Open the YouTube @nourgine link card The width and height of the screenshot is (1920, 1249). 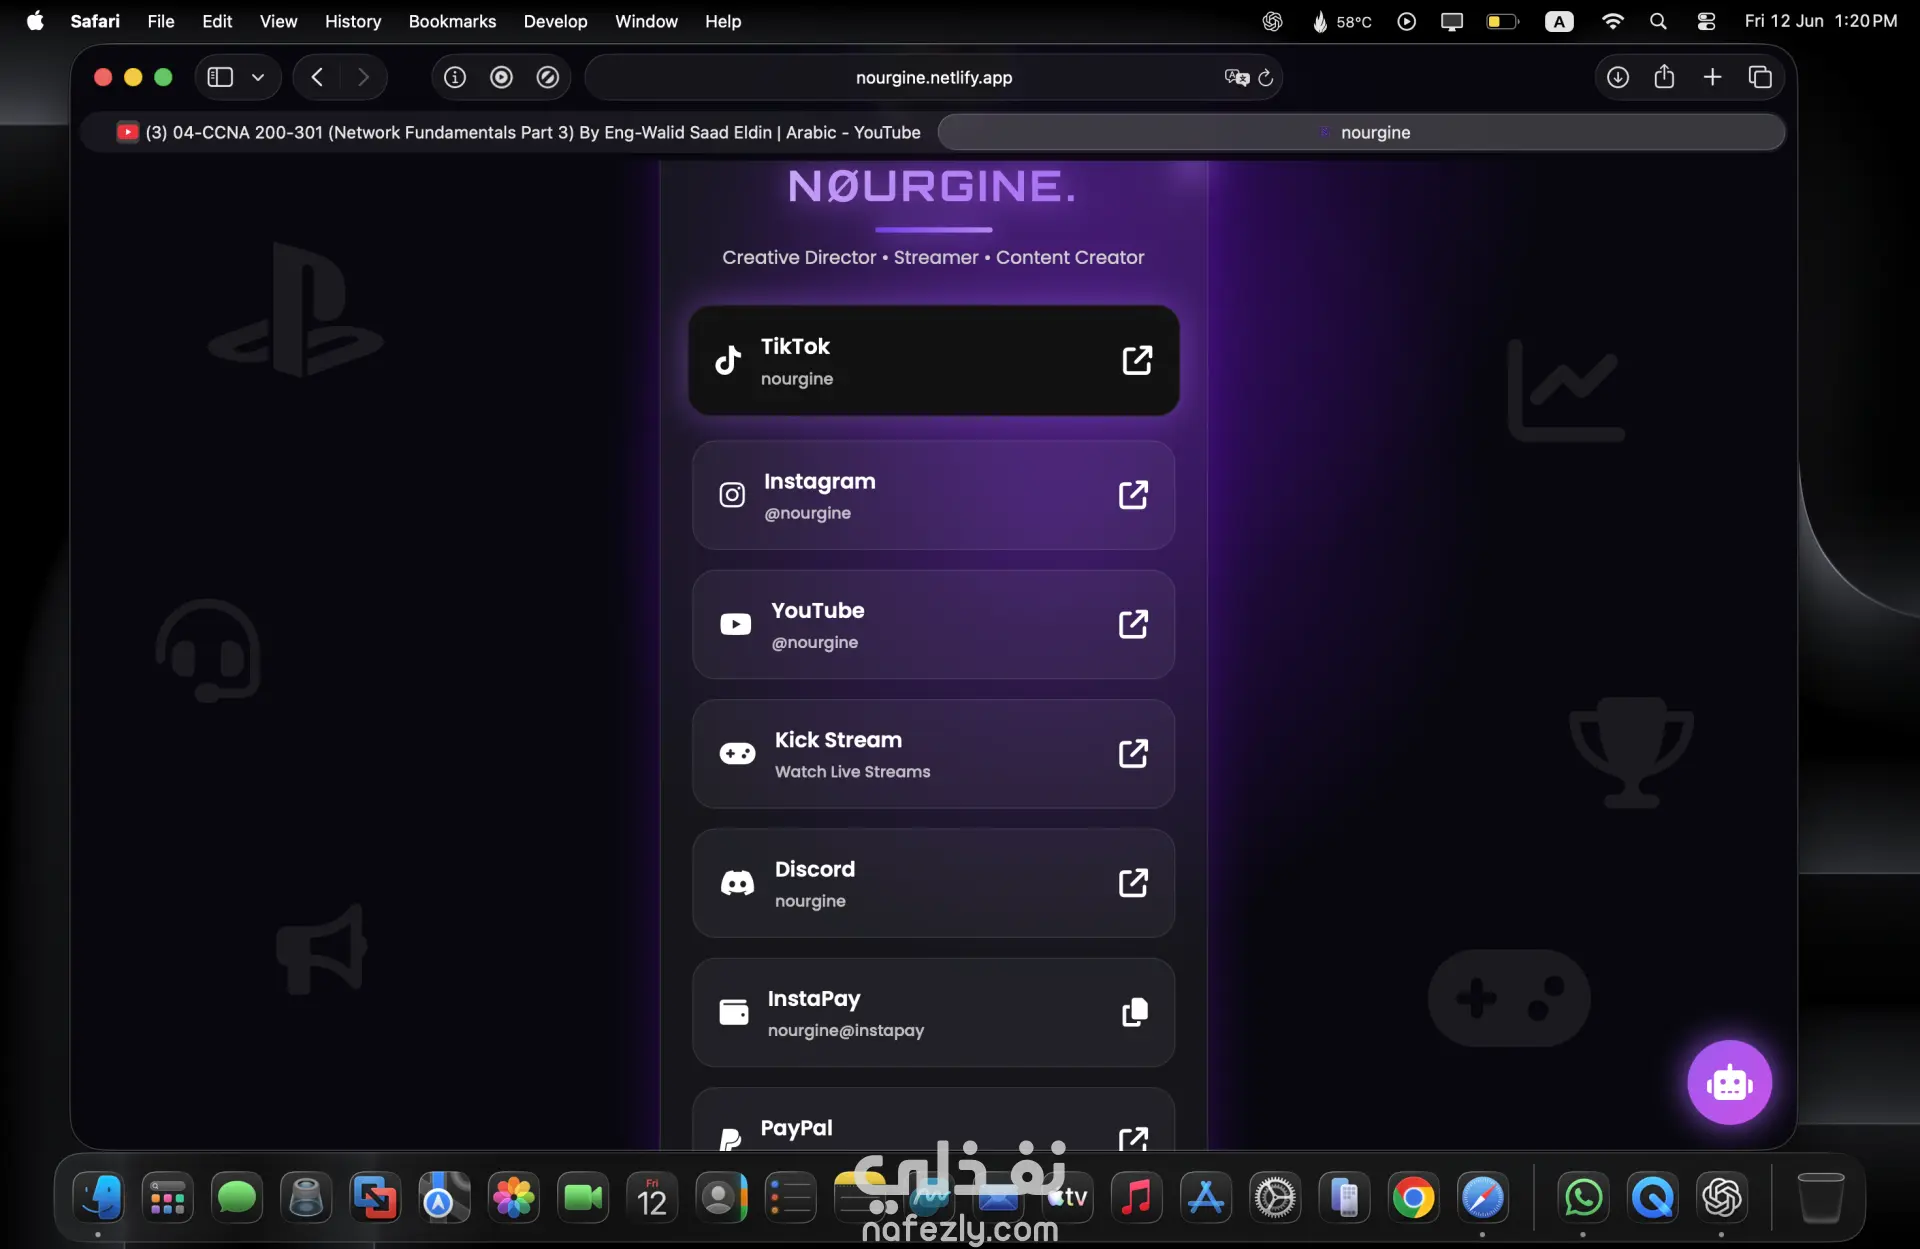point(934,624)
